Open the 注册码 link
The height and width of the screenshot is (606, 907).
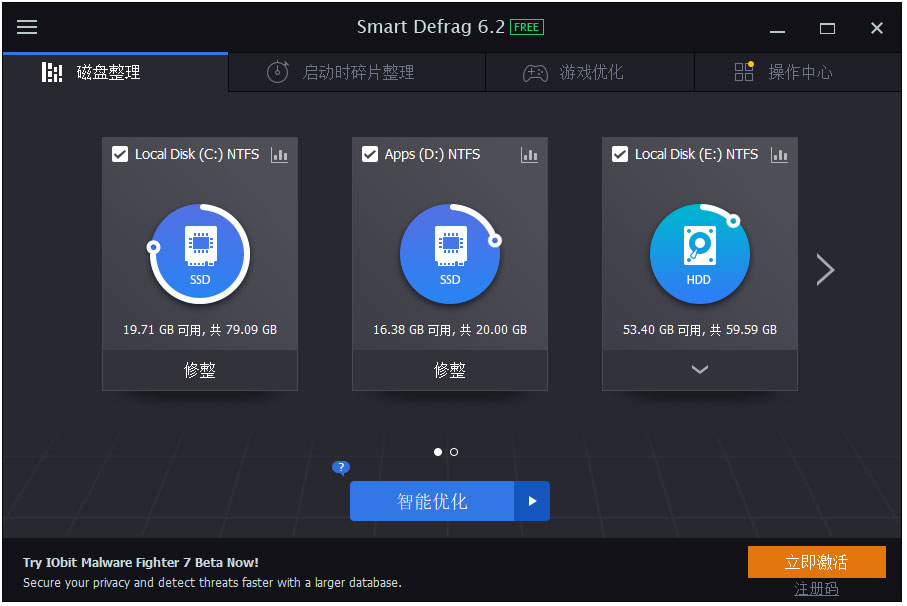(x=816, y=589)
